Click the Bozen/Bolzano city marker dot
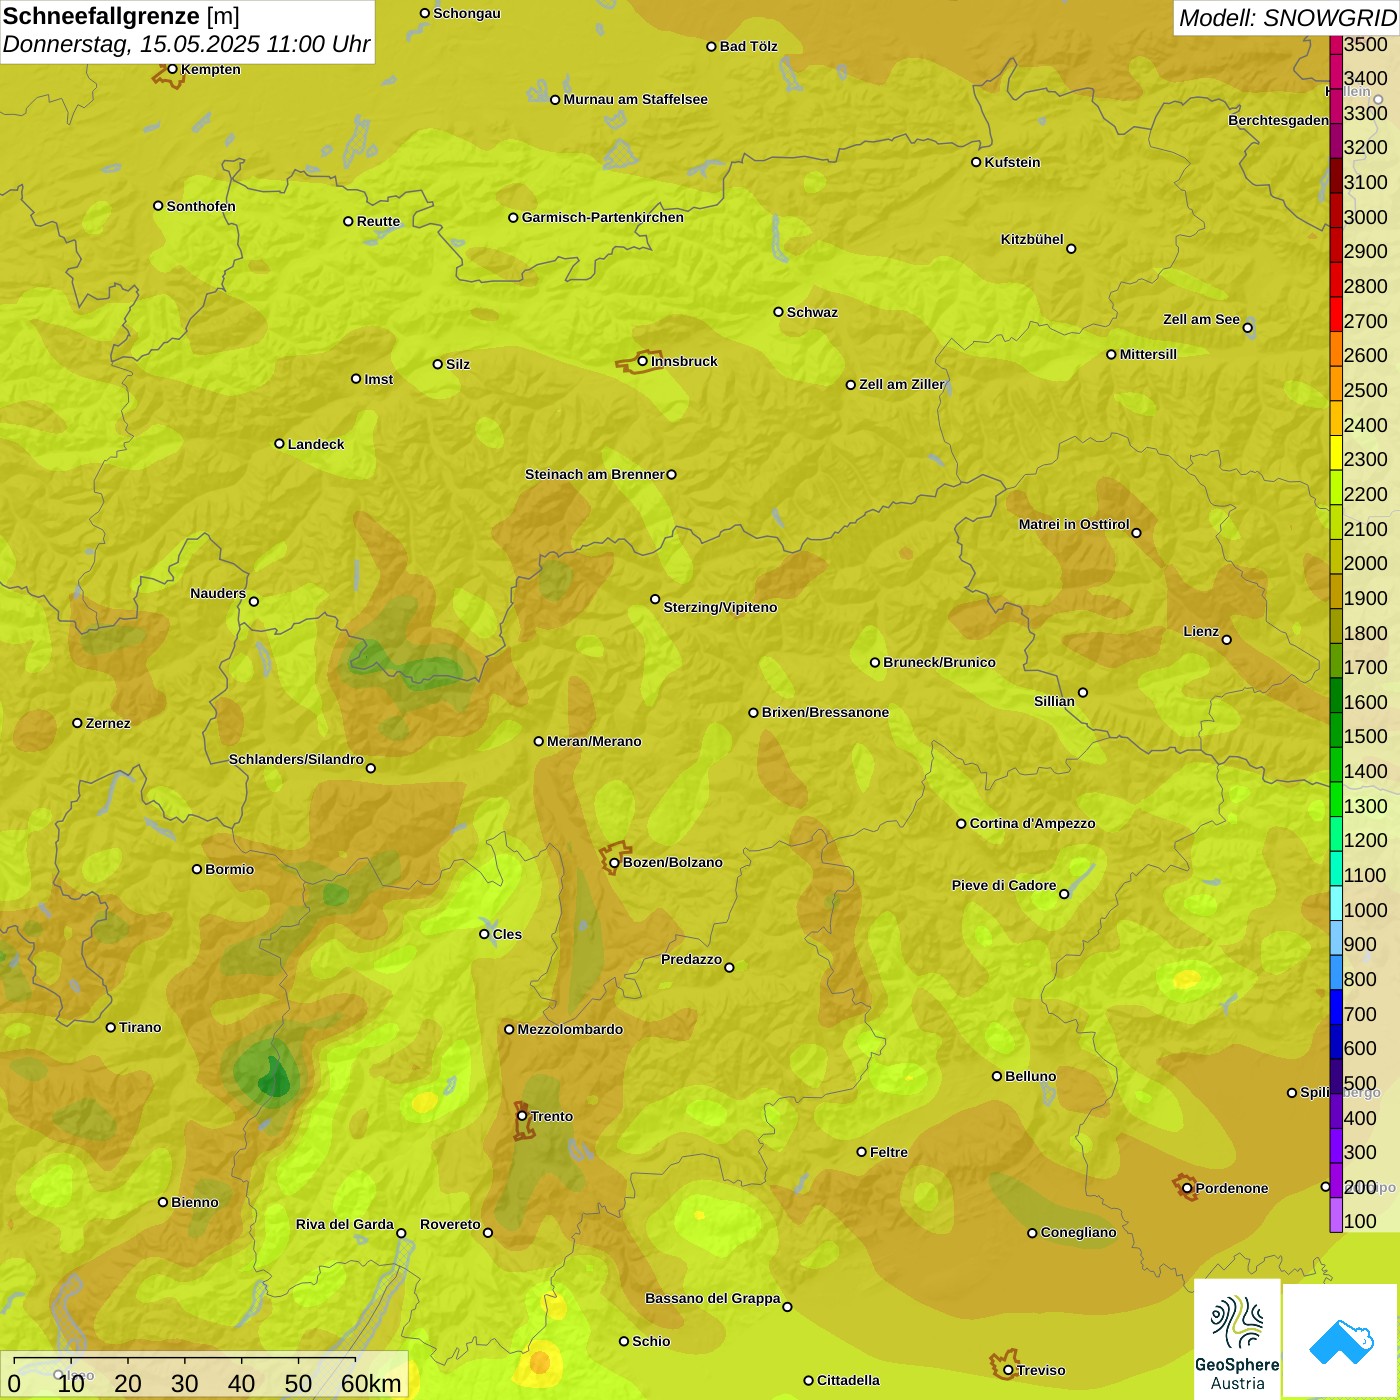Screen dimensions: 1400x1400 coord(614,862)
